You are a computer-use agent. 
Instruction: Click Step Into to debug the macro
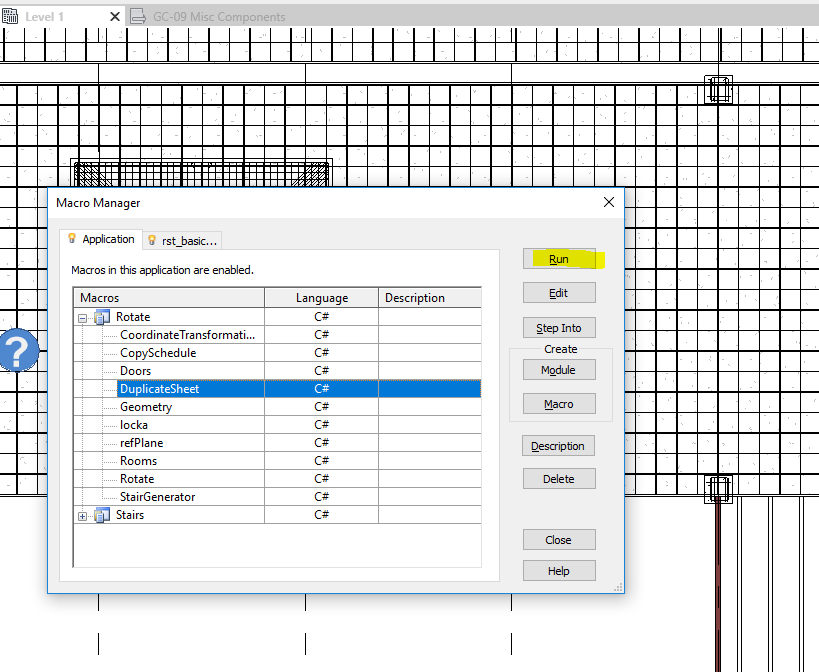(x=558, y=327)
